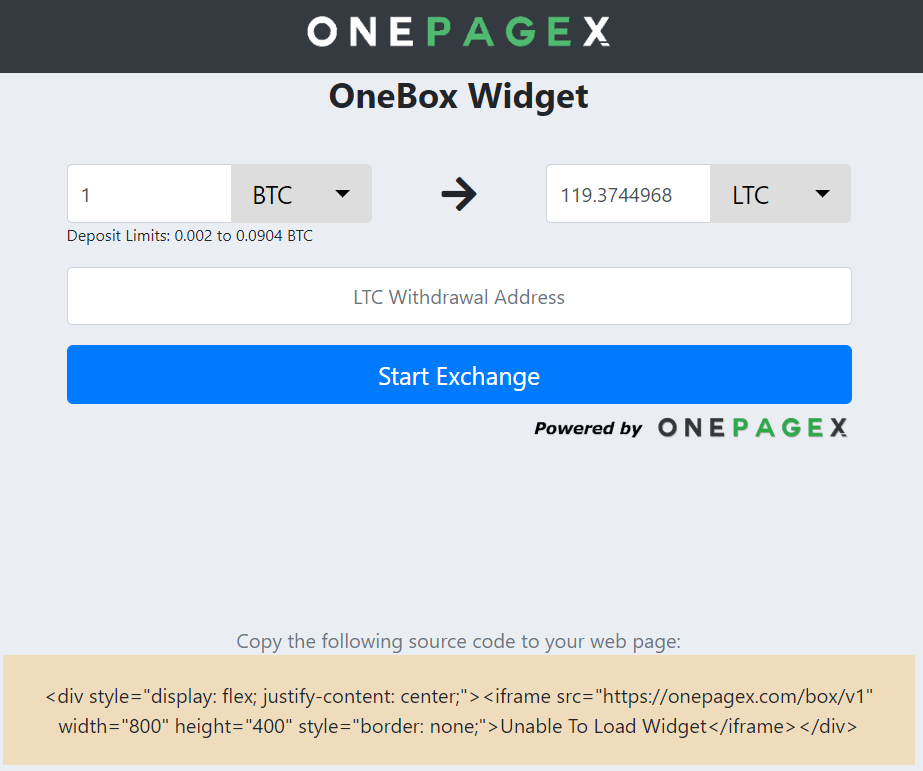This screenshot has width=923, height=771.
Task: Click the Copy the following source code label
Action: tap(459, 641)
